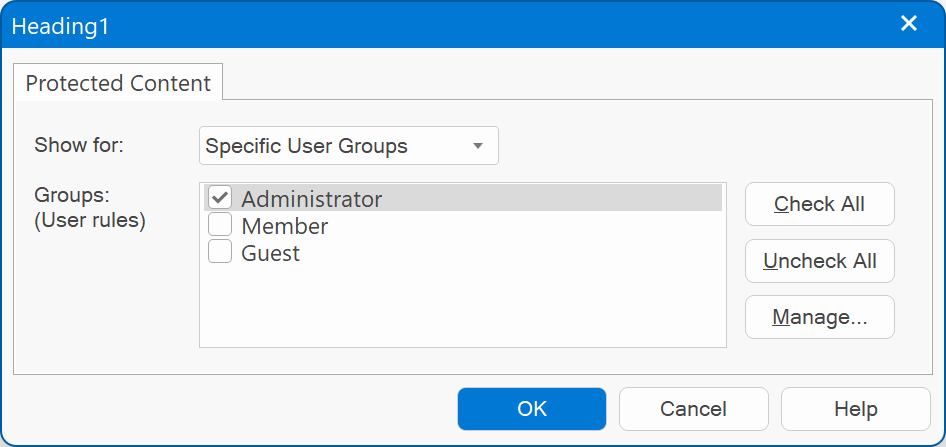The width and height of the screenshot is (946, 447).
Task: Click the Heading1 title bar text
Action: click(60, 27)
